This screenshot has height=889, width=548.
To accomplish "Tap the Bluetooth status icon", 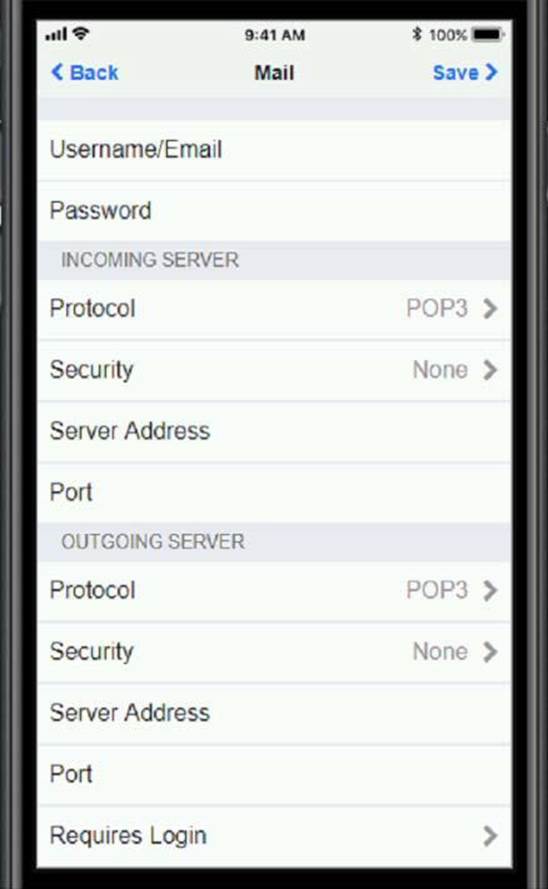I will point(417,35).
